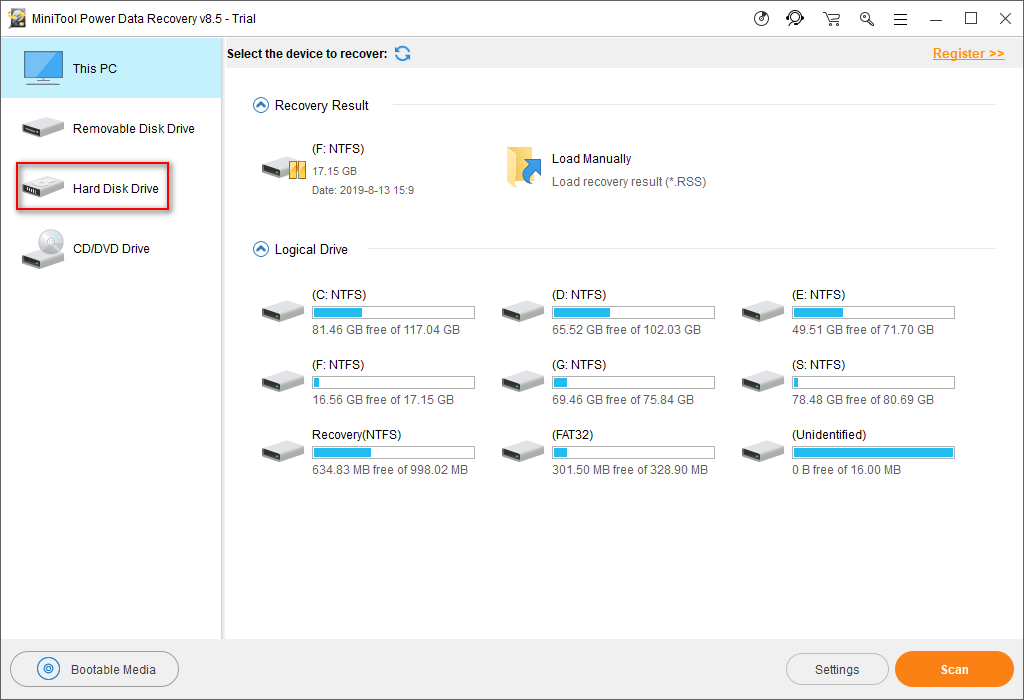Screen dimensions: 1024x700
Task: Click the C: drive usage bar
Action: [x=393, y=312]
